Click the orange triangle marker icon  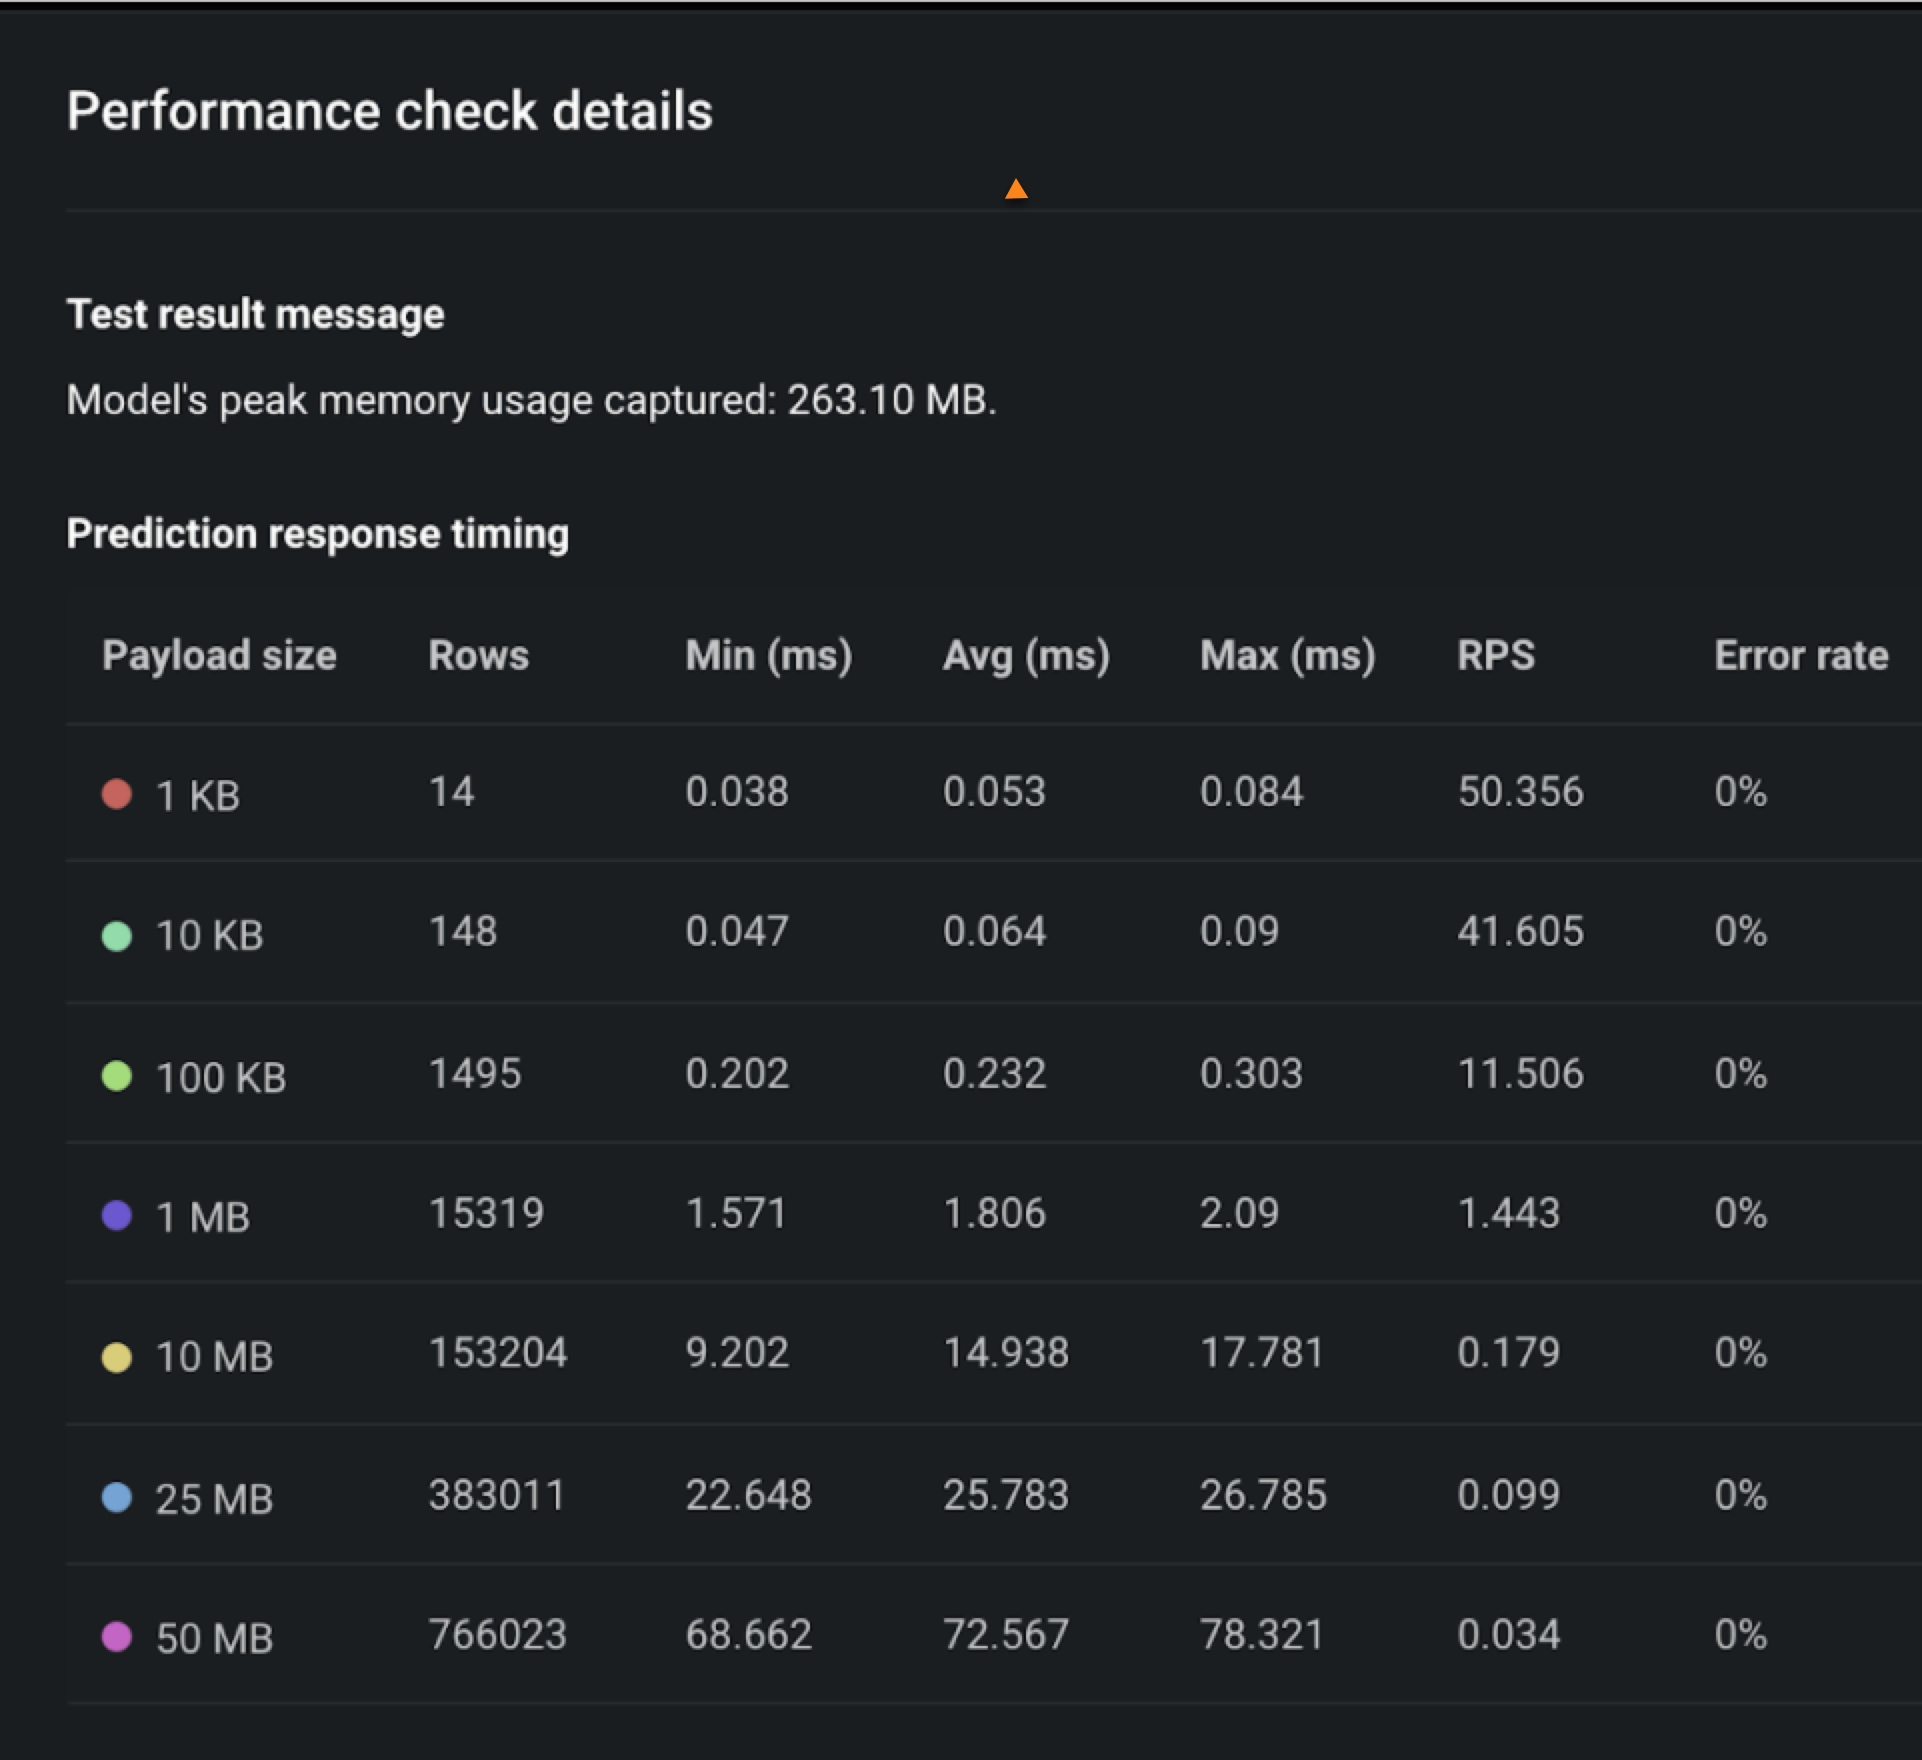(x=1016, y=189)
